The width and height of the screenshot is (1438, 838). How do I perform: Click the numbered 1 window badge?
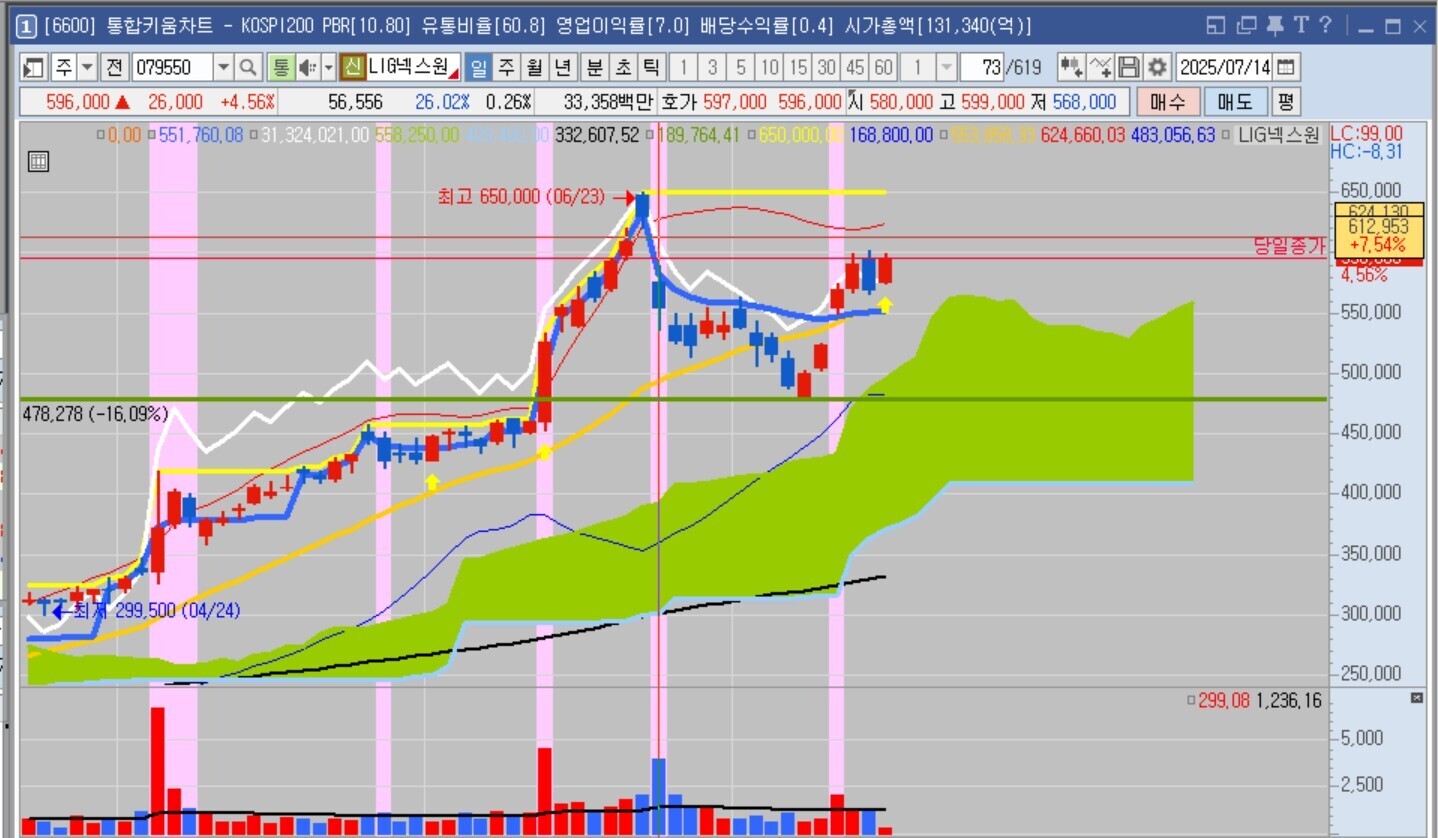point(28,26)
